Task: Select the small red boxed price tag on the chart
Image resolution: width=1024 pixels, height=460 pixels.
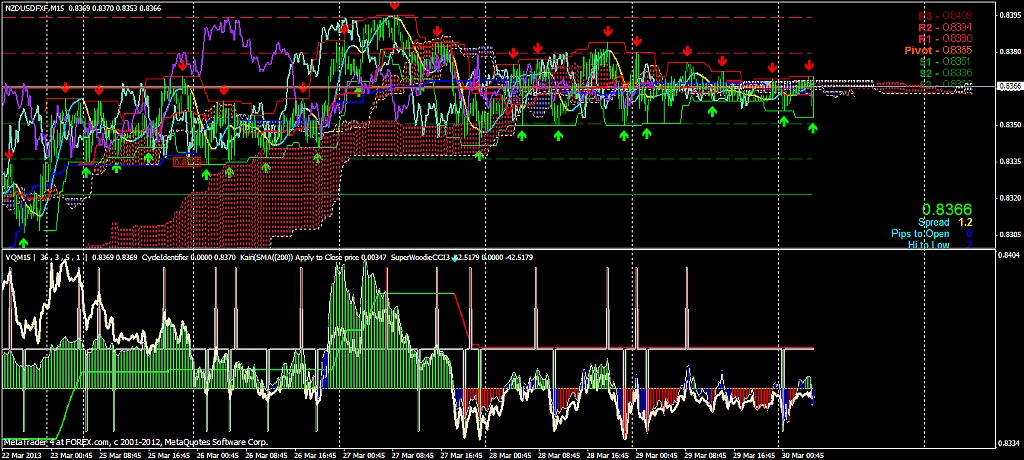Action: coord(187,160)
